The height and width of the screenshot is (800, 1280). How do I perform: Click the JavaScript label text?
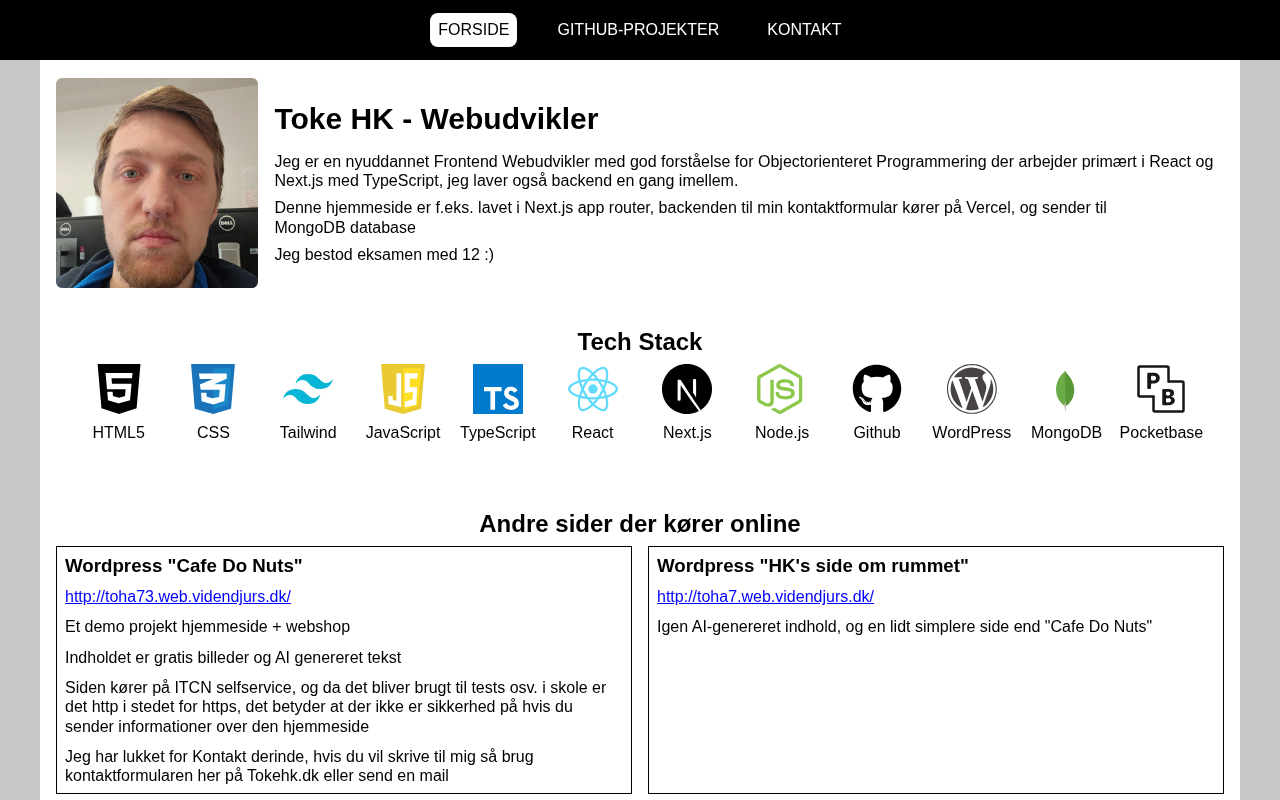pyautogui.click(x=403, y=433)
